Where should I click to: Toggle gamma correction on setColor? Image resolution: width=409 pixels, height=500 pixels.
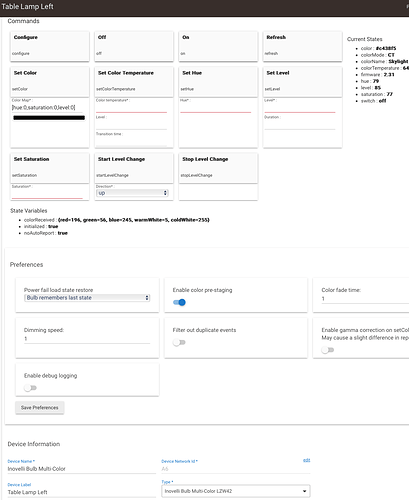328,350
